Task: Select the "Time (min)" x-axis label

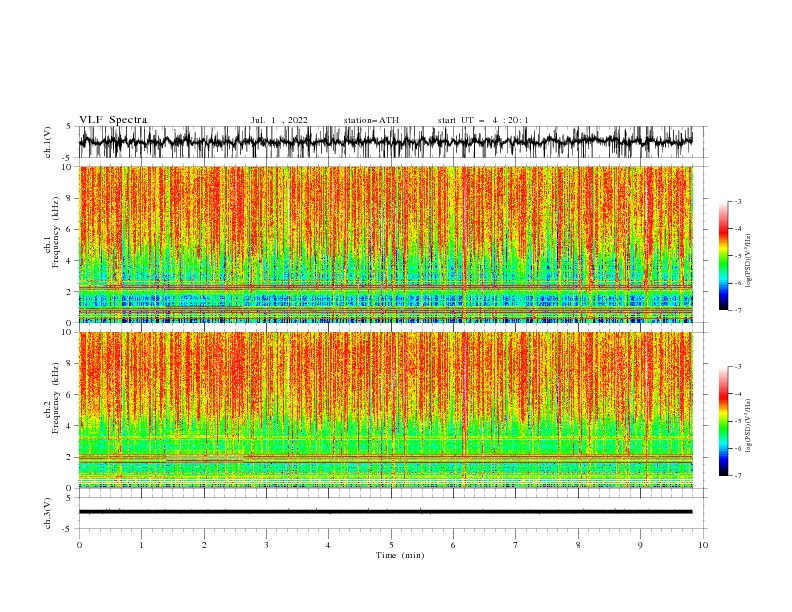Action: 400,555
